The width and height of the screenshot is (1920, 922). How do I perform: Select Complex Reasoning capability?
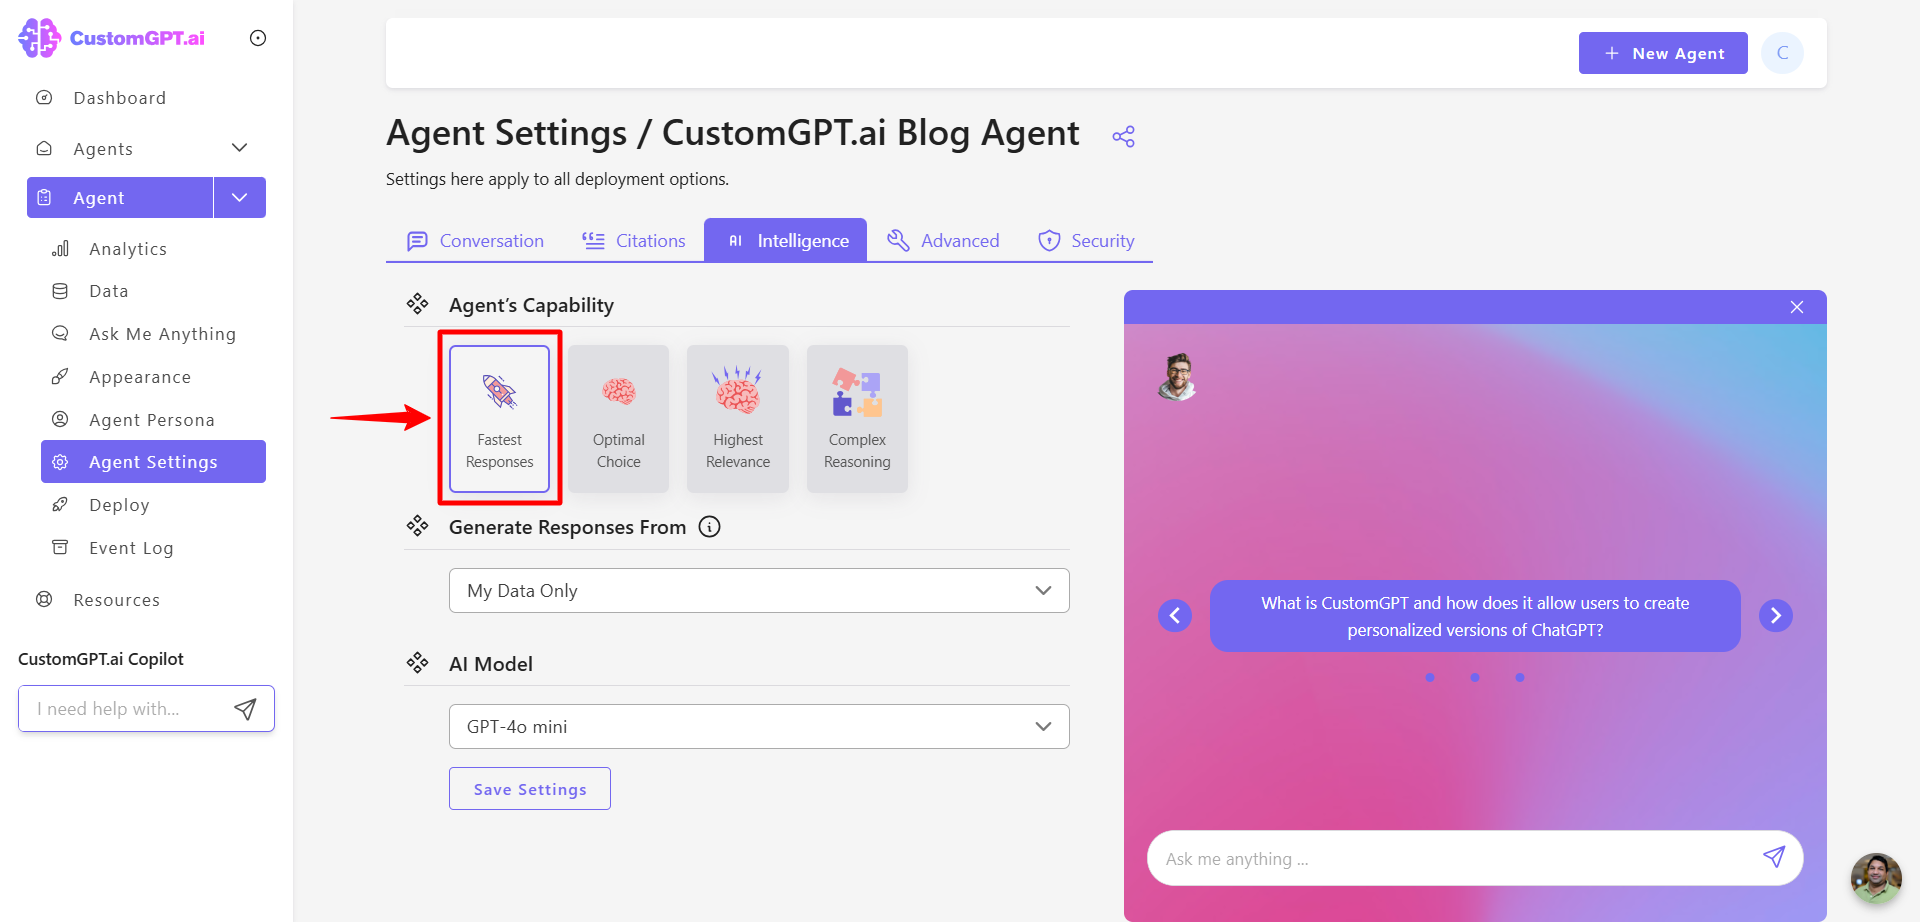click(x=857, y=419)
